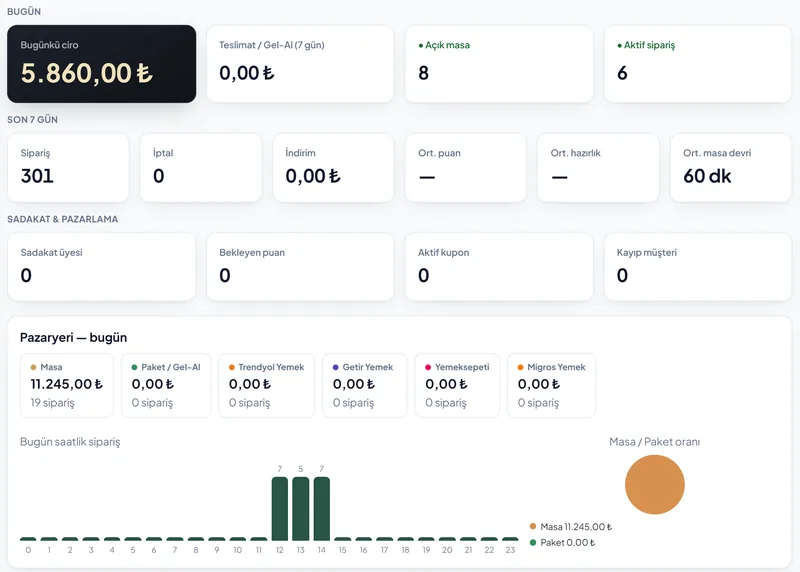Click the green dot beside Aktif sipariş

coord(619,45)
